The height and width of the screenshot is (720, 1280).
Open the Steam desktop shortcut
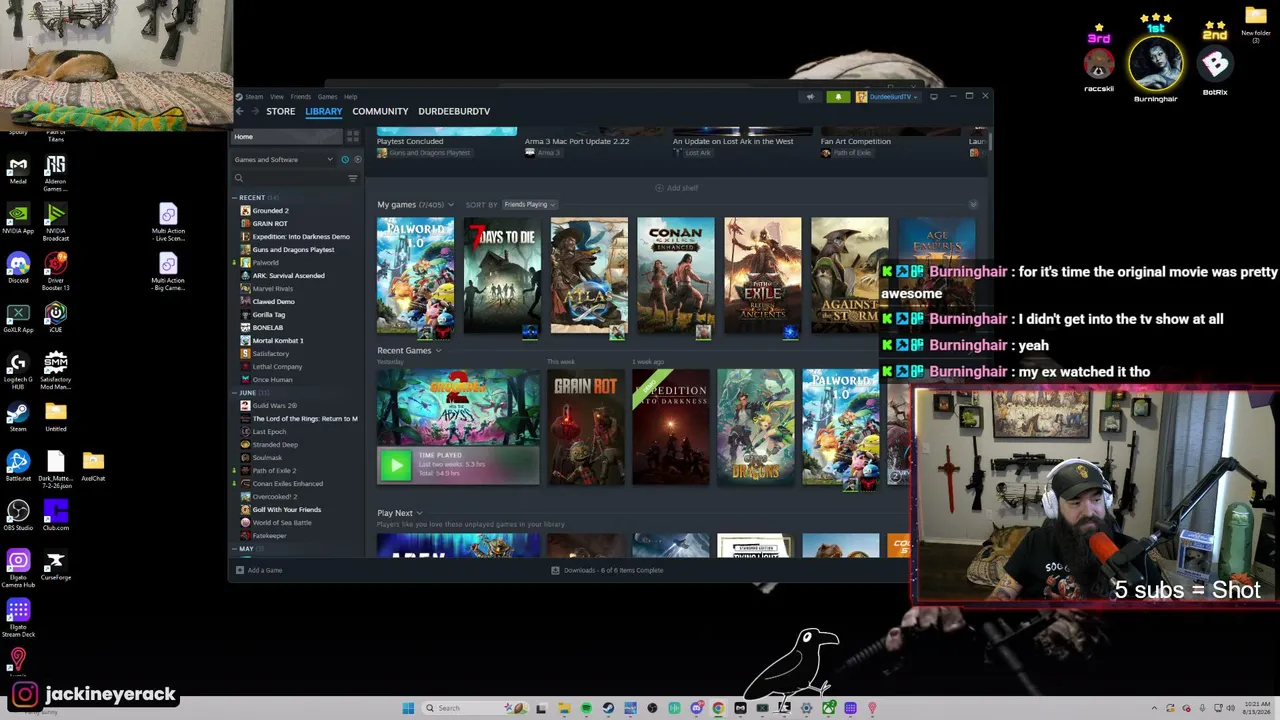(x=18, y=416)
